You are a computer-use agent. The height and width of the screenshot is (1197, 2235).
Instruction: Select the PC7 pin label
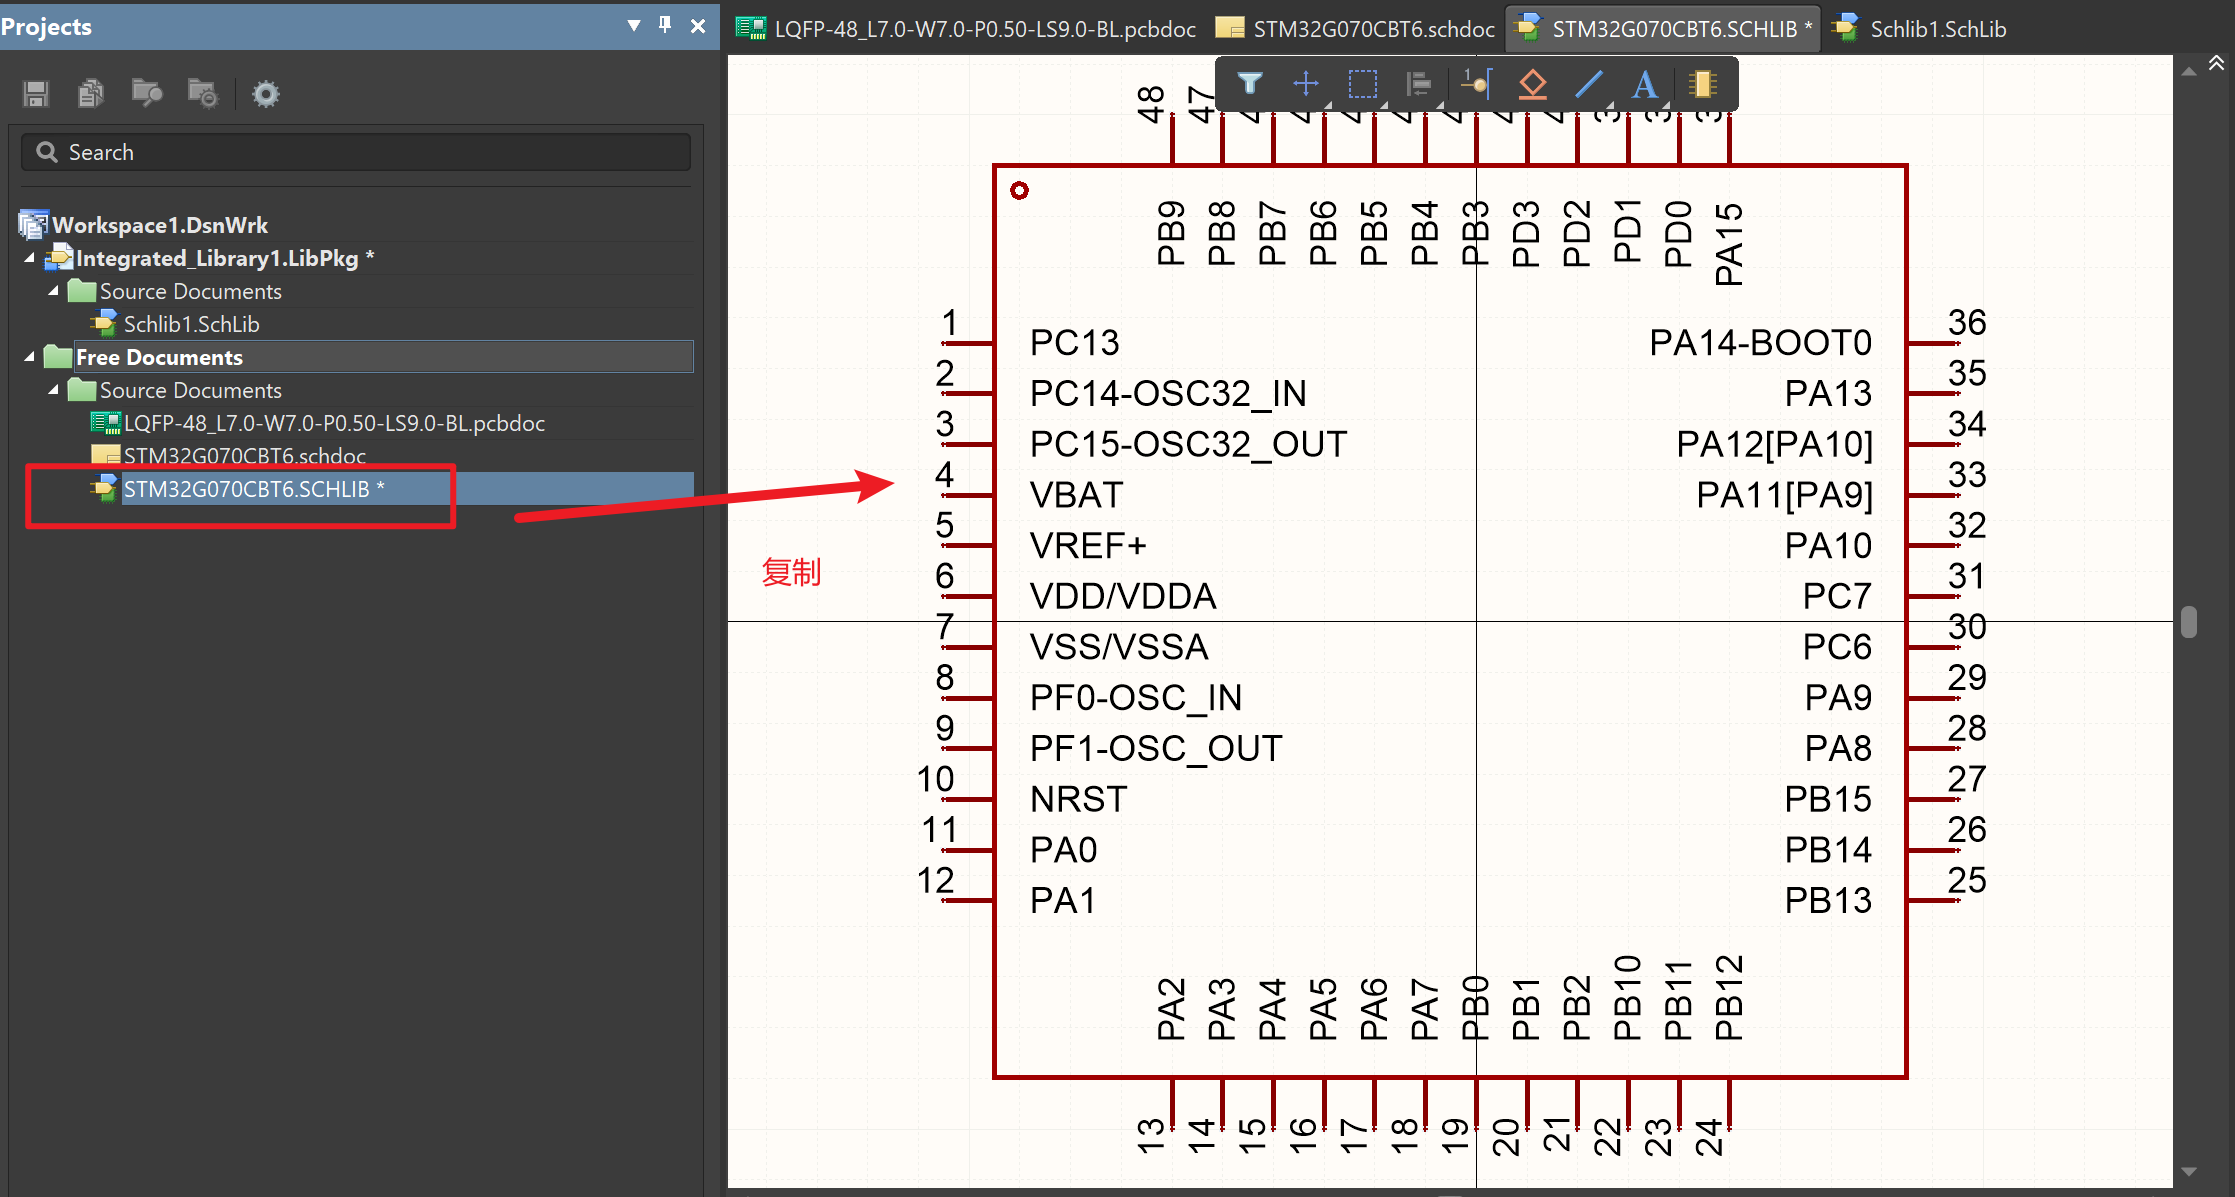[x=1837, y=597]
